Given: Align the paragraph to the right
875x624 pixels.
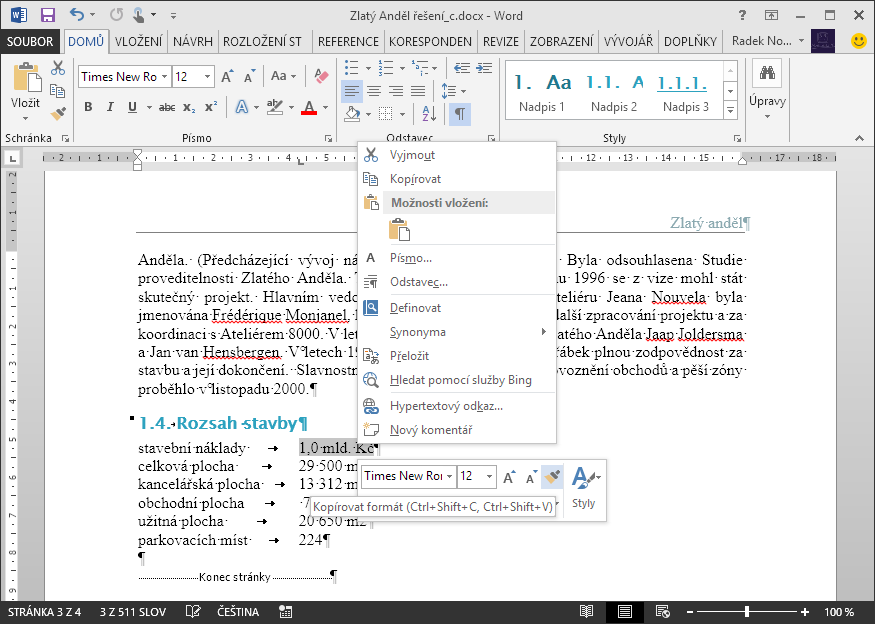Looking at the screenshot, I should 396,91.
